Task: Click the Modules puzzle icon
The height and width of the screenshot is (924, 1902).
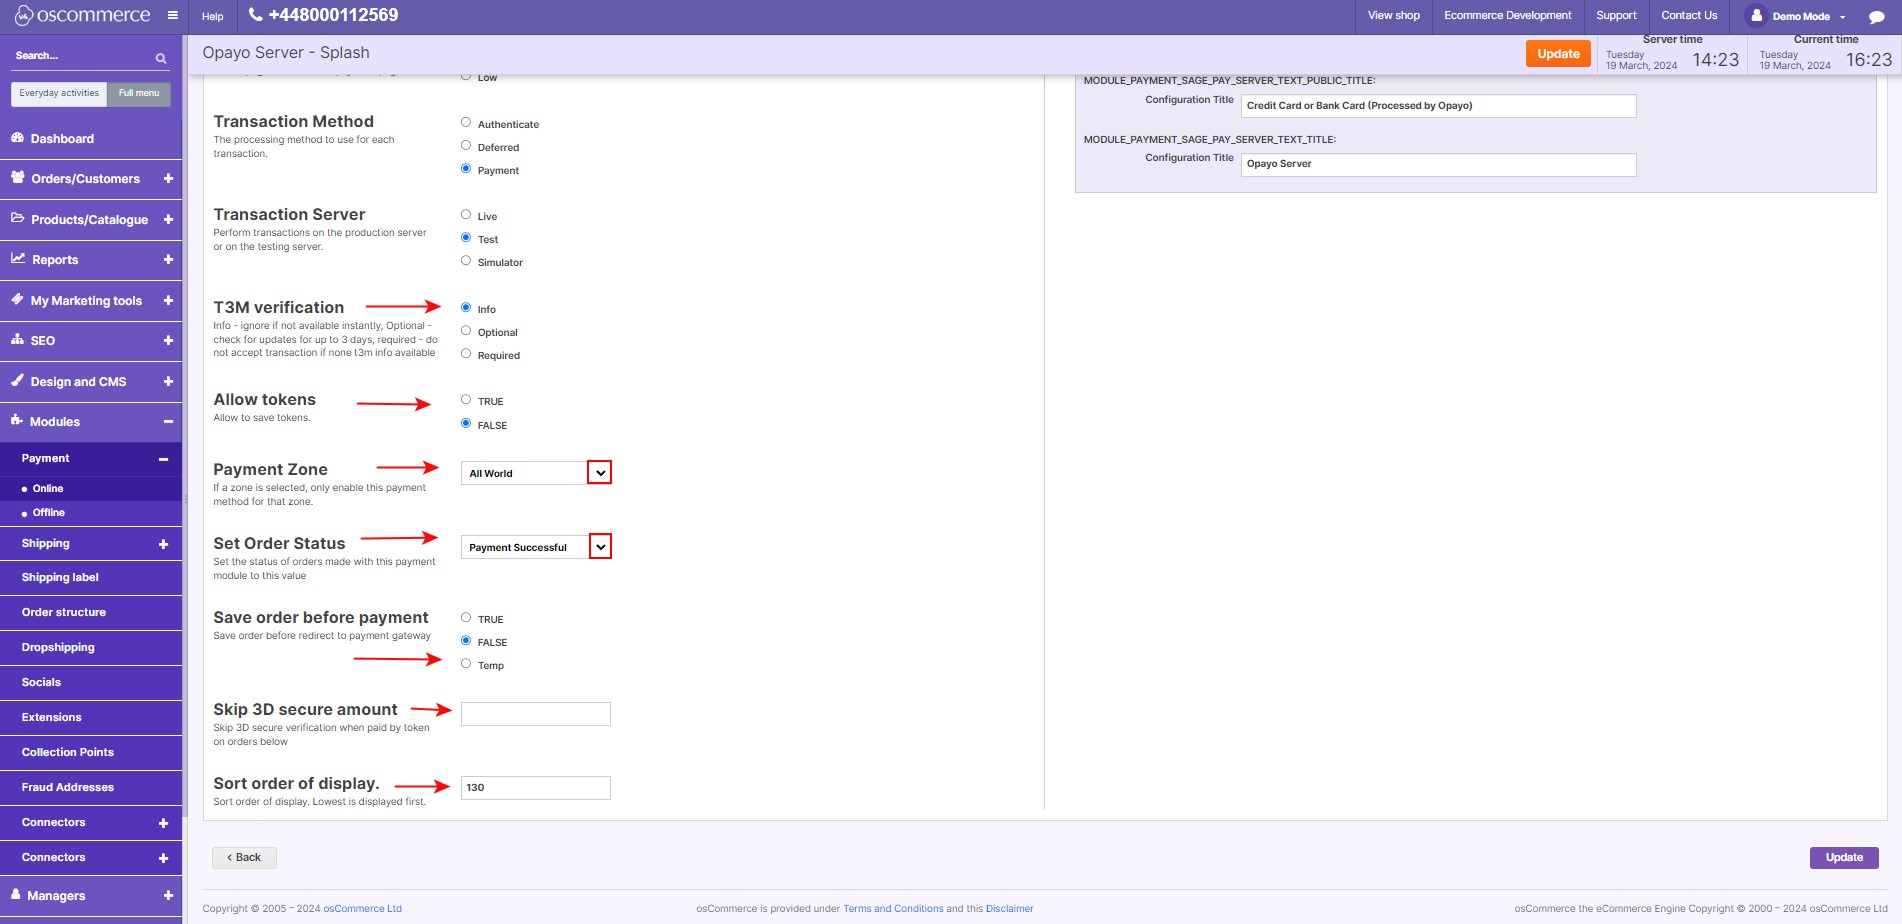Action: pos(17,420)
